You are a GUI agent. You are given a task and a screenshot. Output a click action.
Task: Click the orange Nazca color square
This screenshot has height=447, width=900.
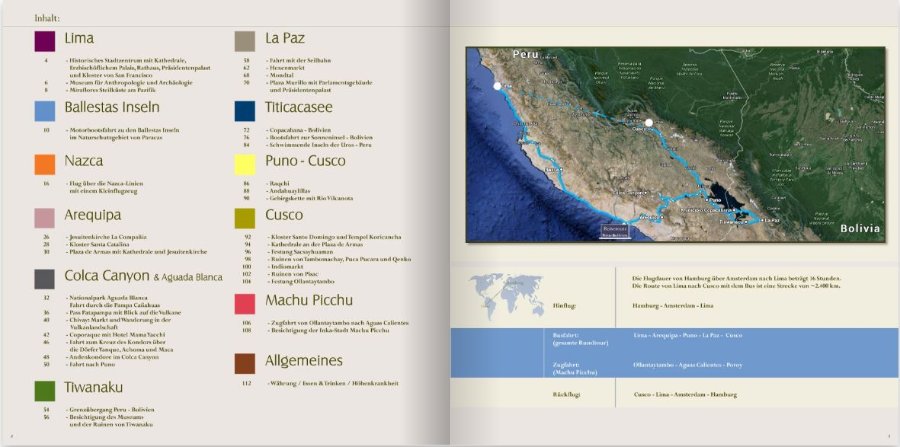45,164
